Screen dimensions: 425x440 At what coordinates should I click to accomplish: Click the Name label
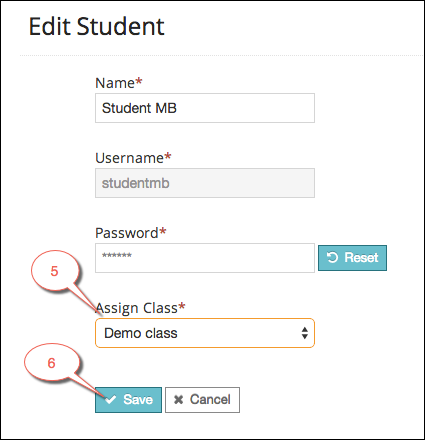tap(119, 83)
